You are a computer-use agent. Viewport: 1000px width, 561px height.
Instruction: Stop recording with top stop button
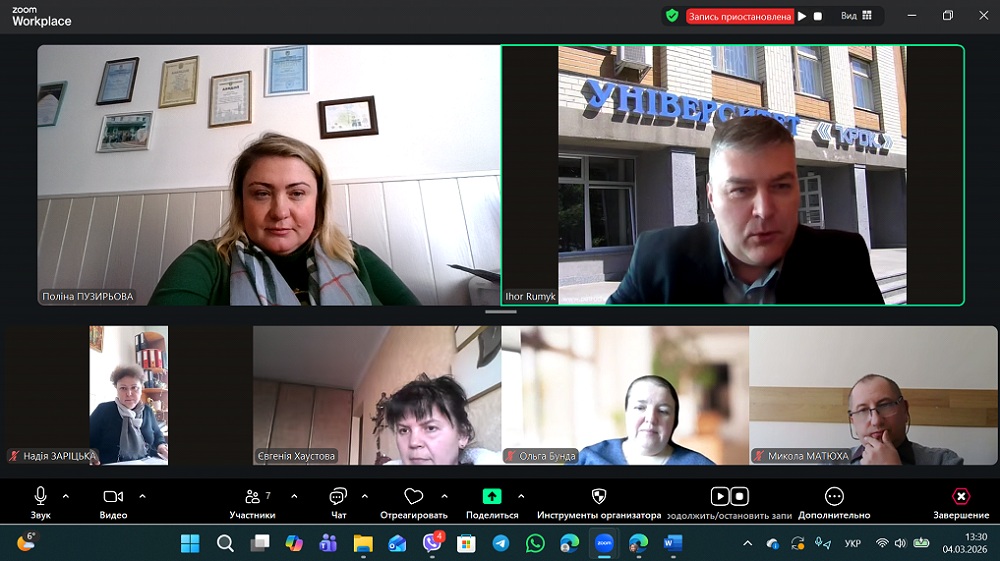coord(818,16)
